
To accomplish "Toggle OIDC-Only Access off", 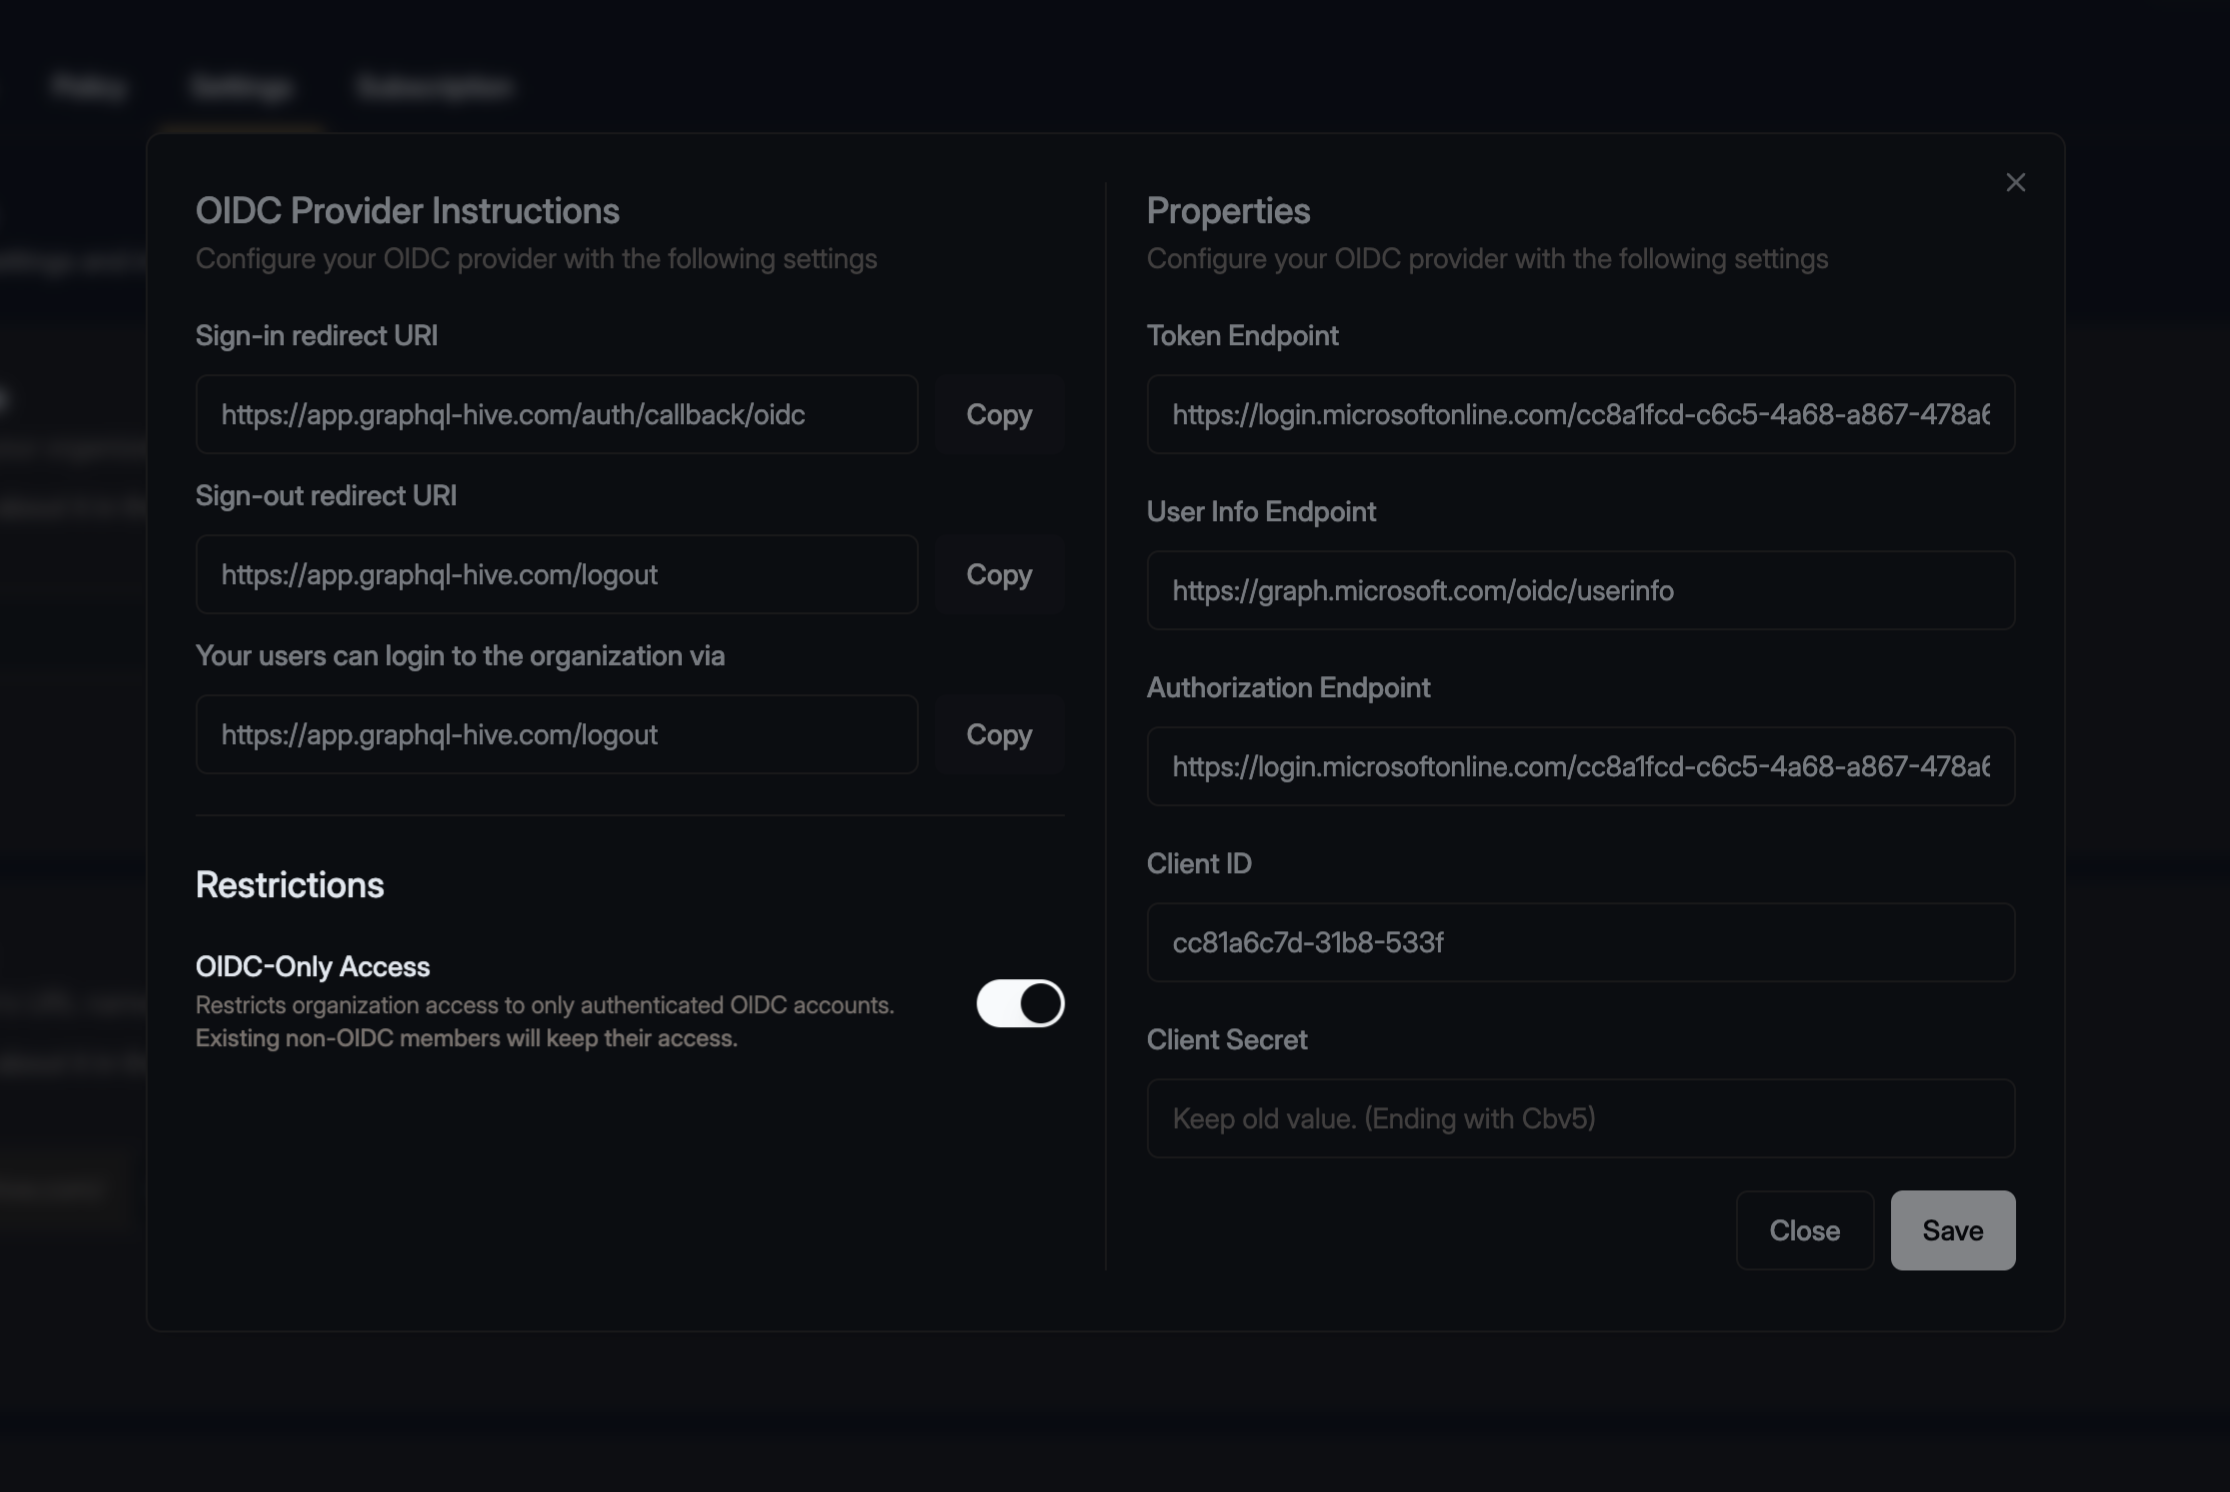I will click(x=1019, y=1004).
